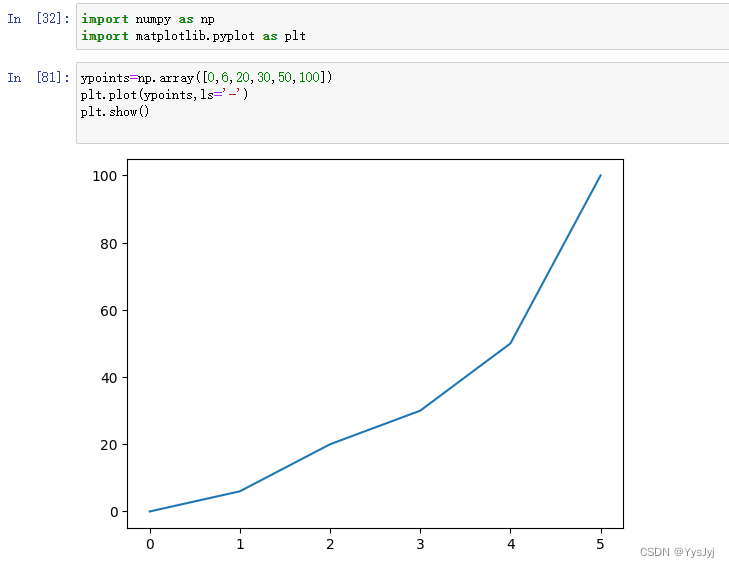Click the import numpy as np line
Screen dimensions: 729x568
(x=148, y=19)
